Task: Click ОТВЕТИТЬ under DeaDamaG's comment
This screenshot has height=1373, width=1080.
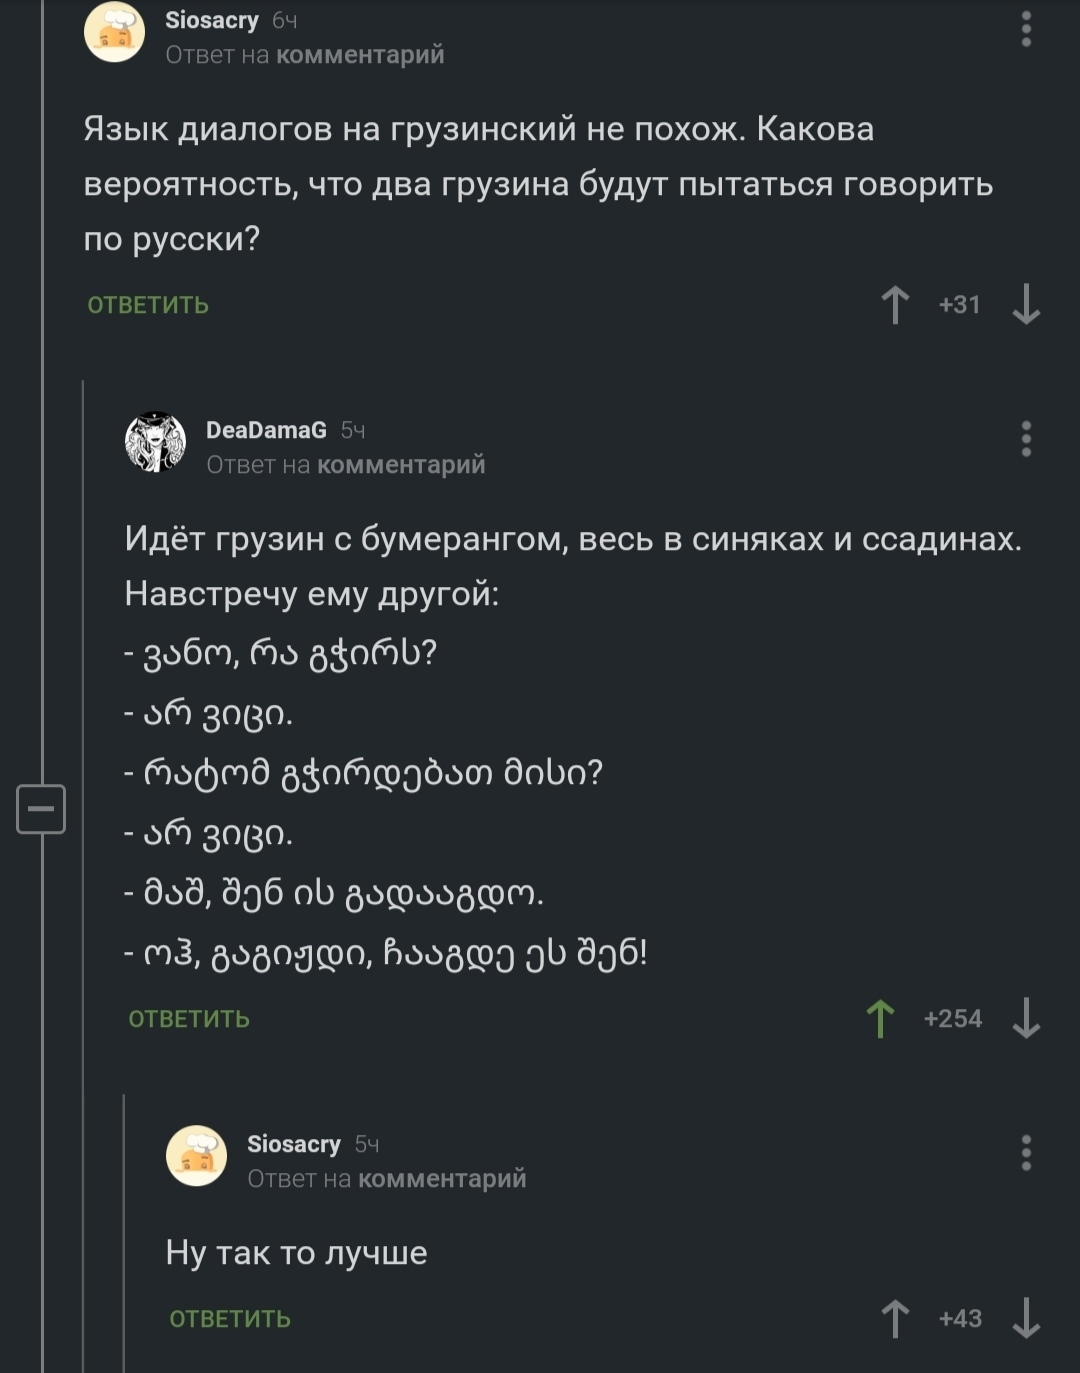Action: 189,1019
